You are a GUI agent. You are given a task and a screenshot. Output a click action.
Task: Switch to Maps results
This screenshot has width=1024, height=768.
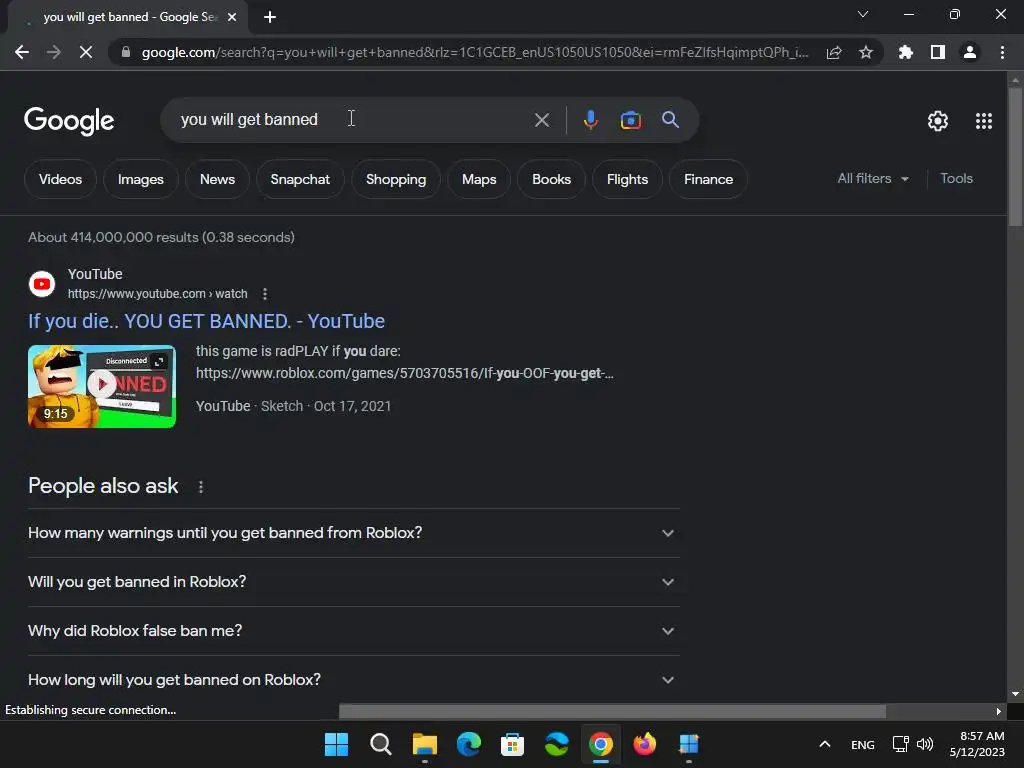pos(479,179)
